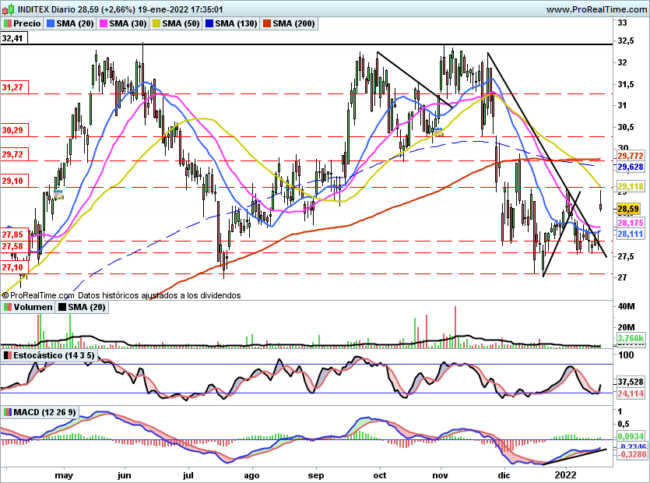The width and height of the screenshot is (650, 483).
Task: Click the 28,59 current price tag
Action: point(628,209)
